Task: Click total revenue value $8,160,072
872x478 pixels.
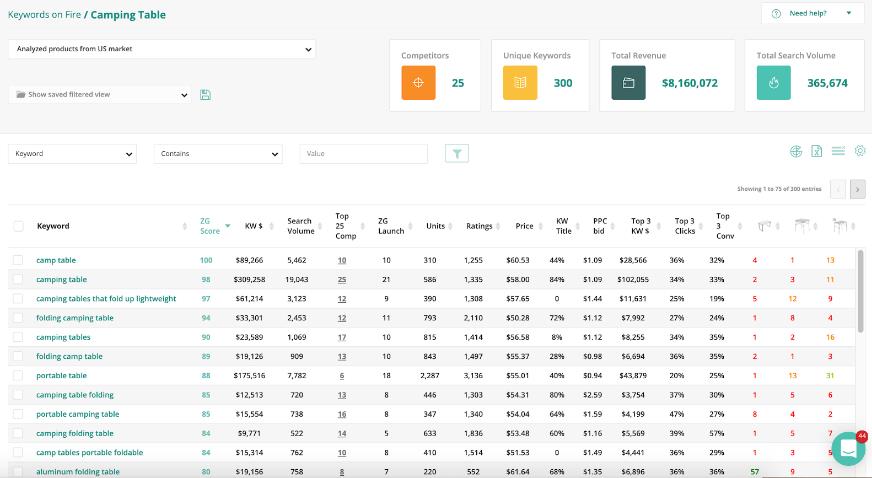Action: point(690,83)
